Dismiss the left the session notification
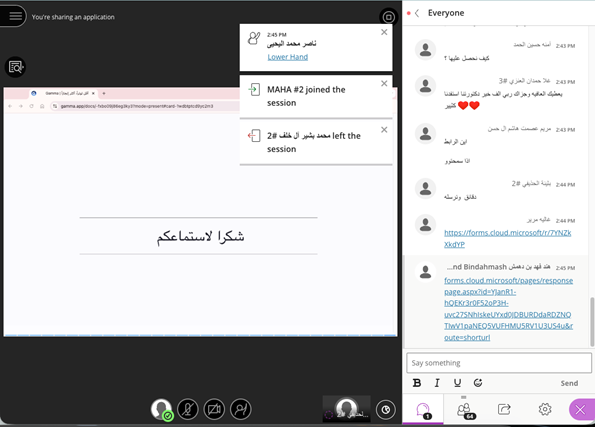The image size is (595, 427). pyautogui.click(x=384, y=130)
